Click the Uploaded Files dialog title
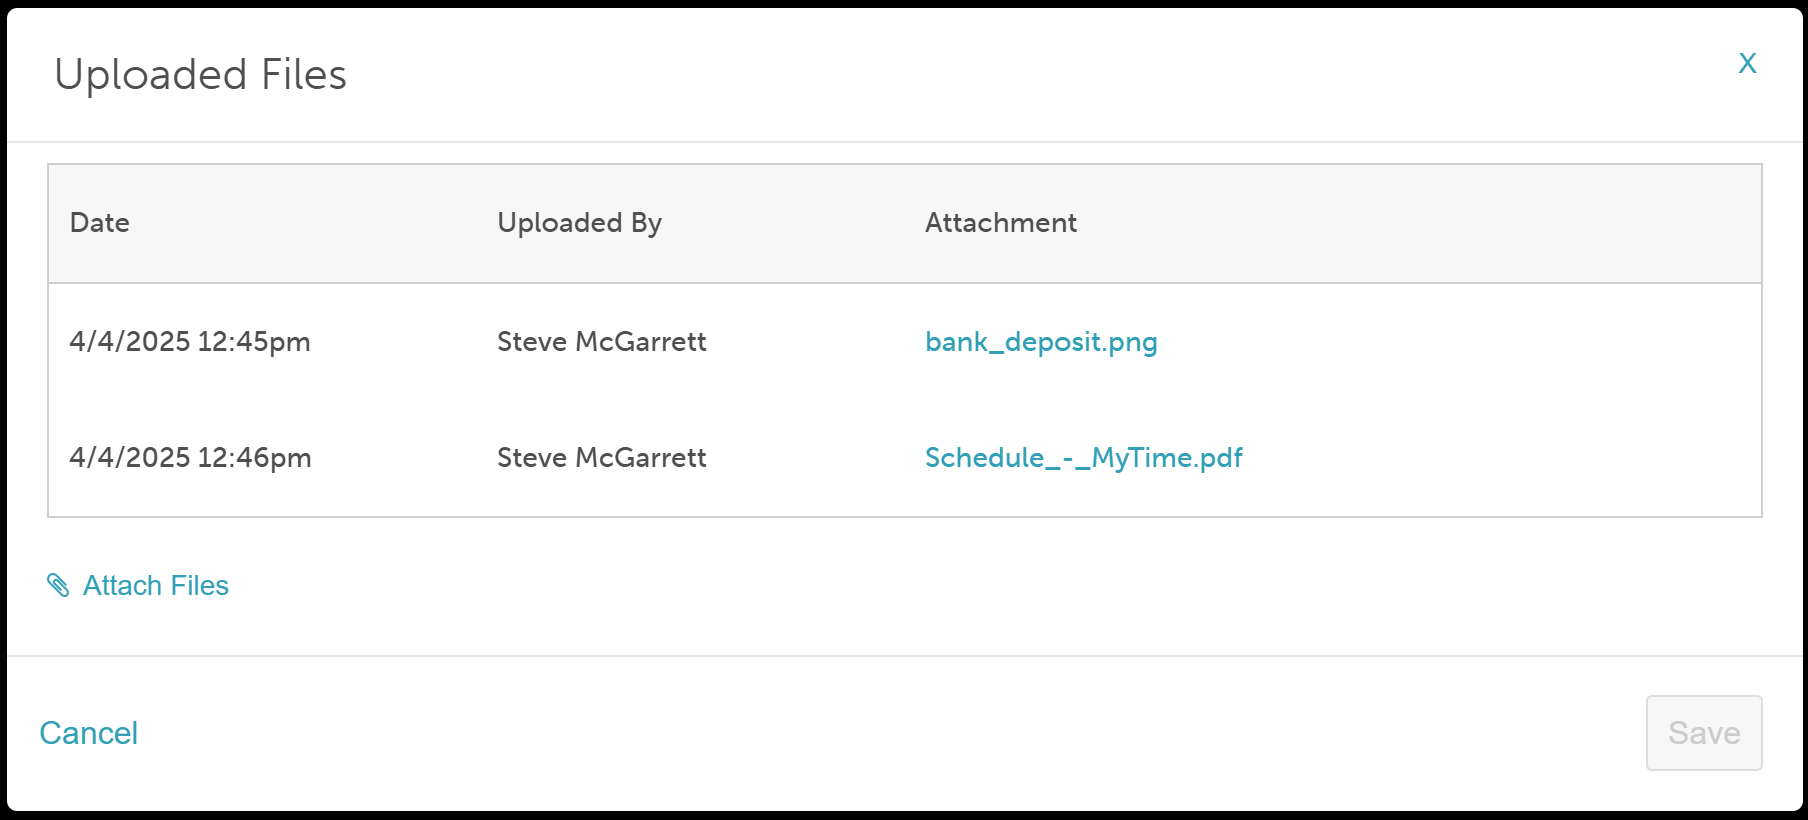The image size is (1808, 820). [x=200, y=75]
